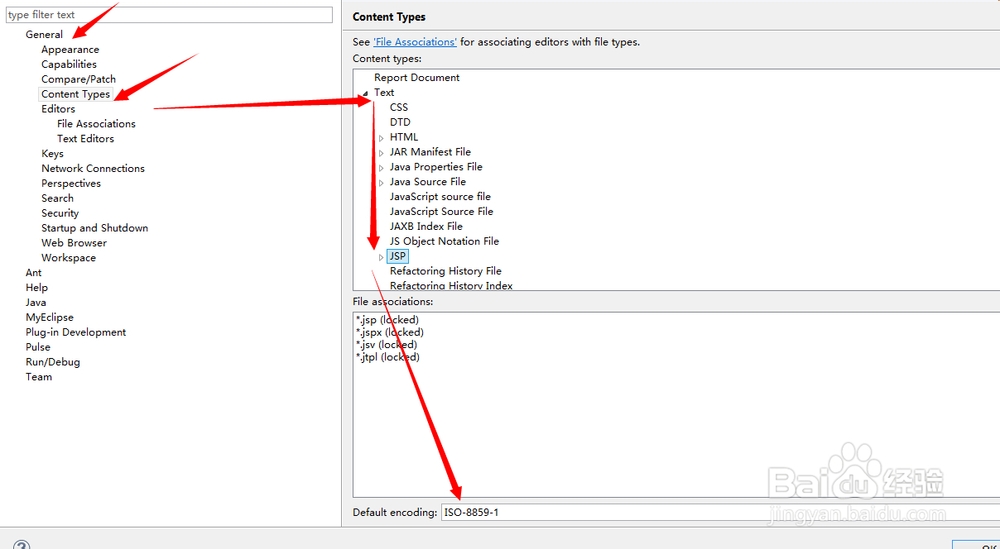Open help via the question mark icon
The height and width of the screenshot is (549, 1000).
[x=21, y=545]
